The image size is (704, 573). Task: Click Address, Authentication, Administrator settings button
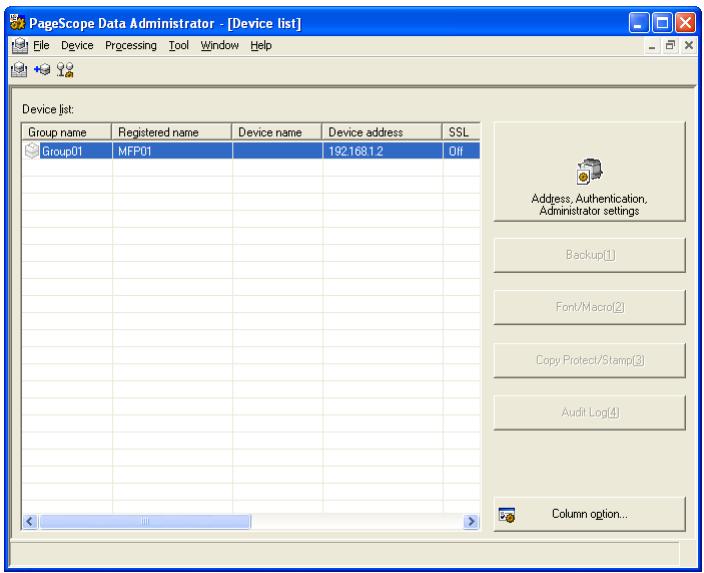point(590,172)
